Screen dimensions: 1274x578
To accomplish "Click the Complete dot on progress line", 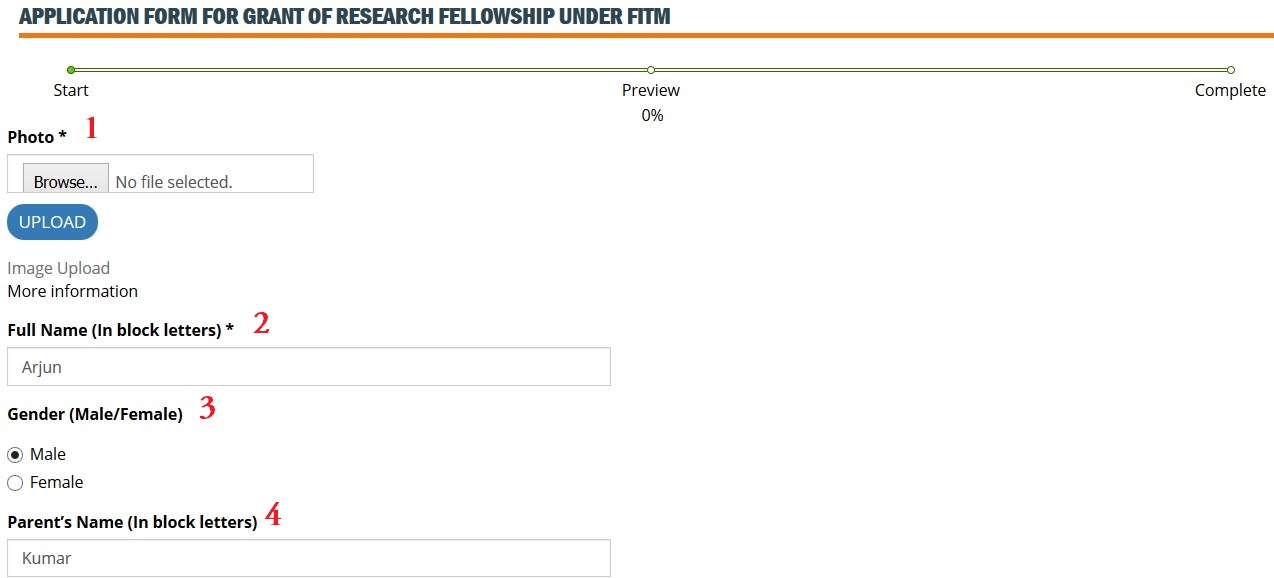I will 1231,70.
